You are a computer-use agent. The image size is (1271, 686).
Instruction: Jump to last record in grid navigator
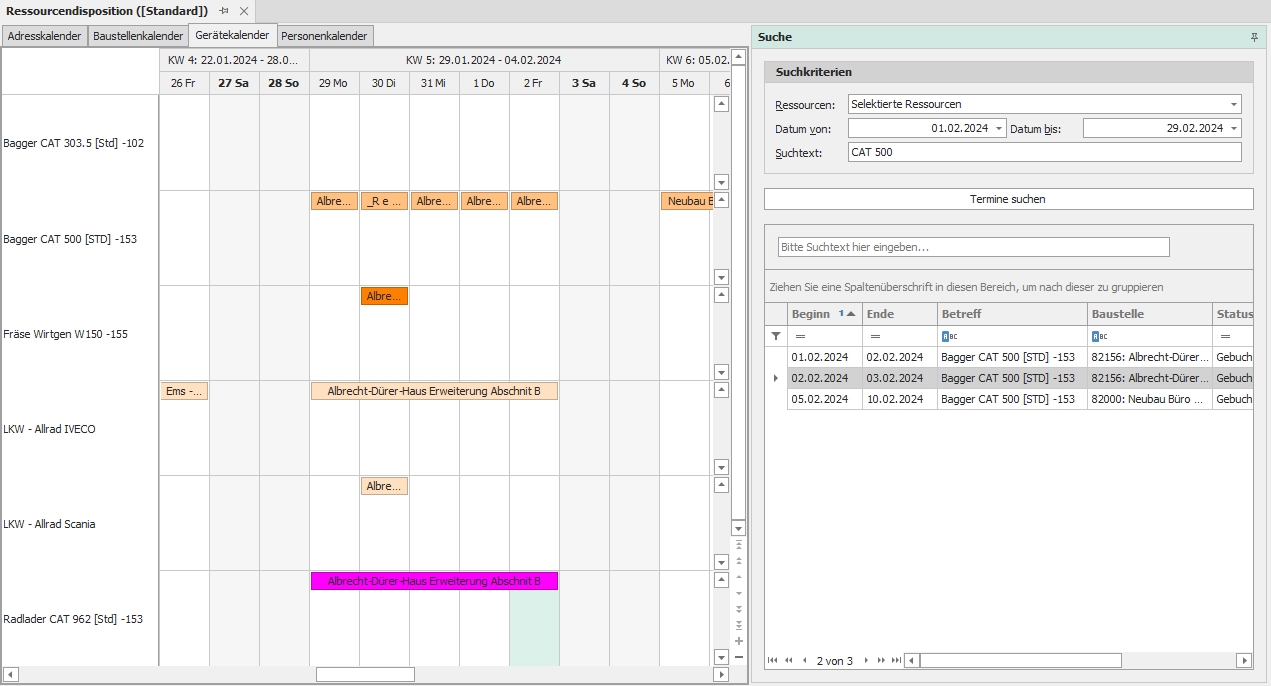tap(896, 660)
